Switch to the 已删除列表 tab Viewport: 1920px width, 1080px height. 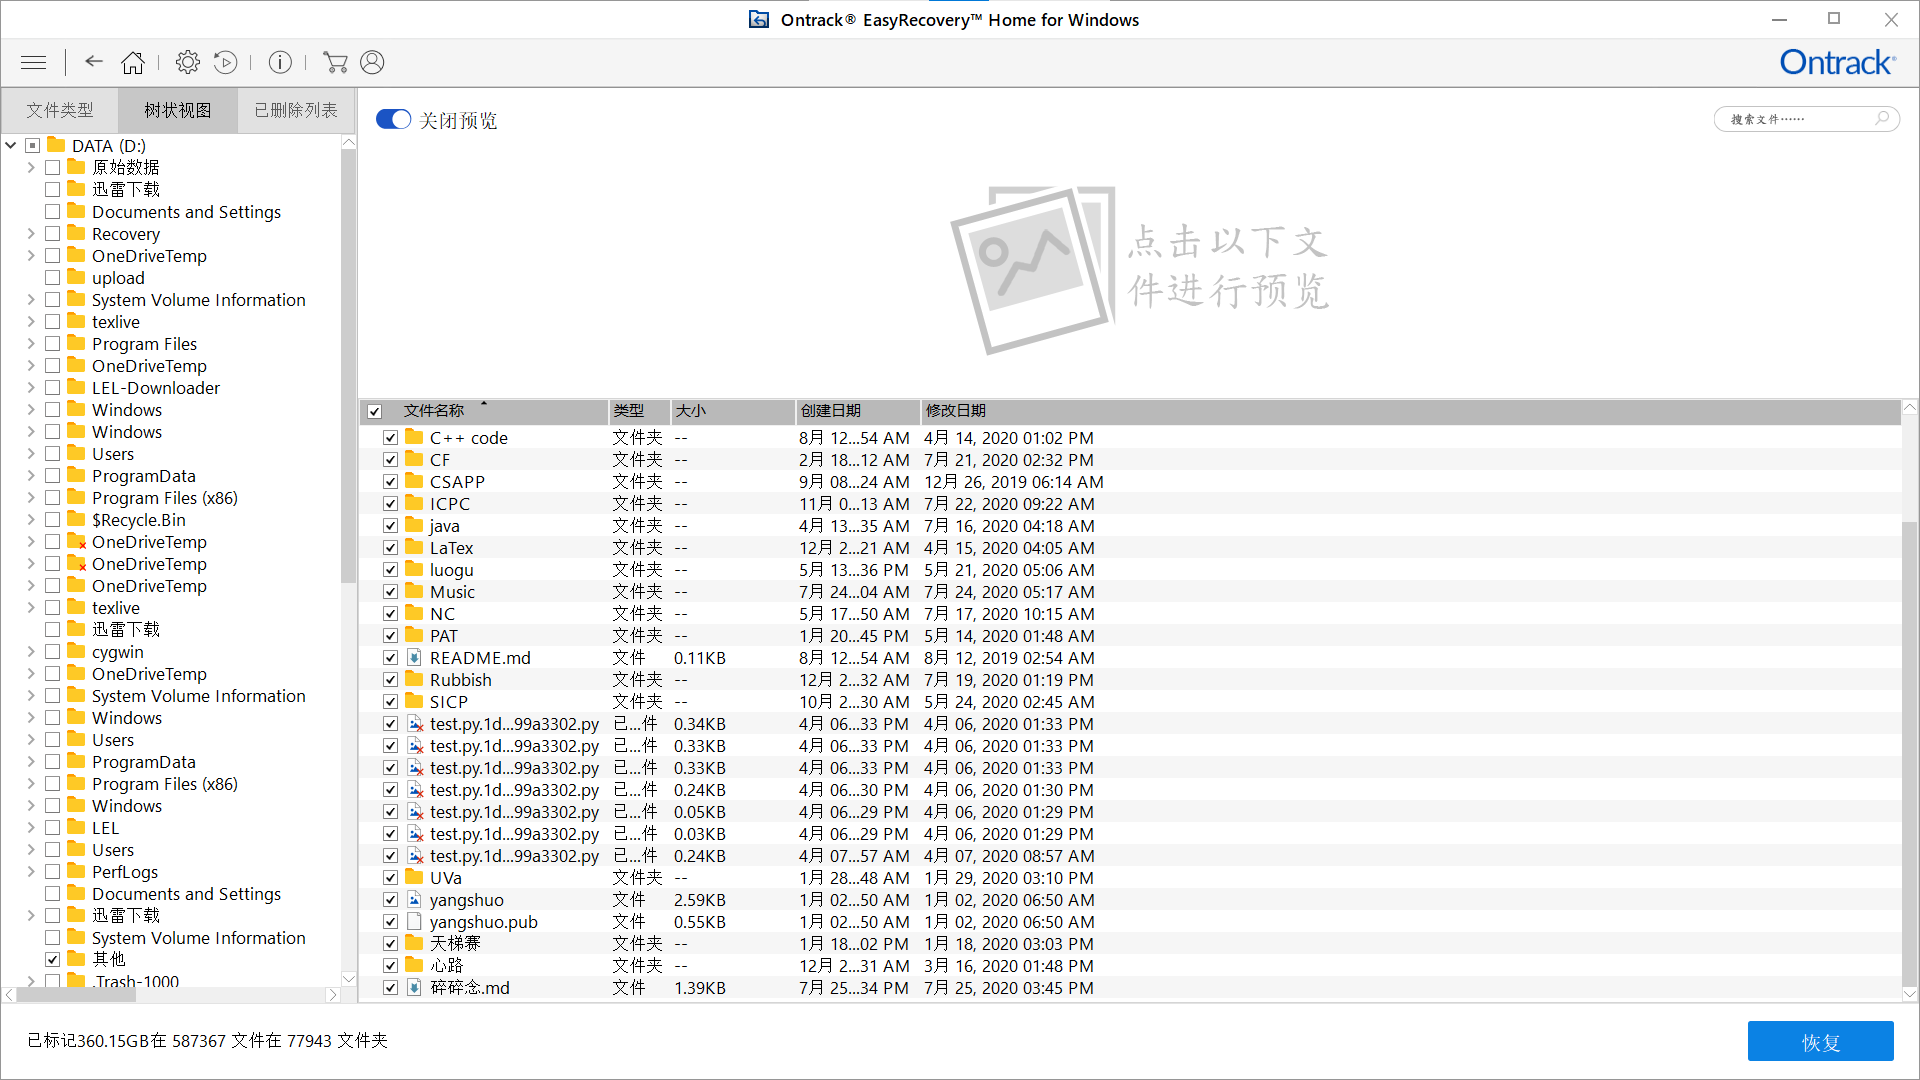tap(296, 110)
